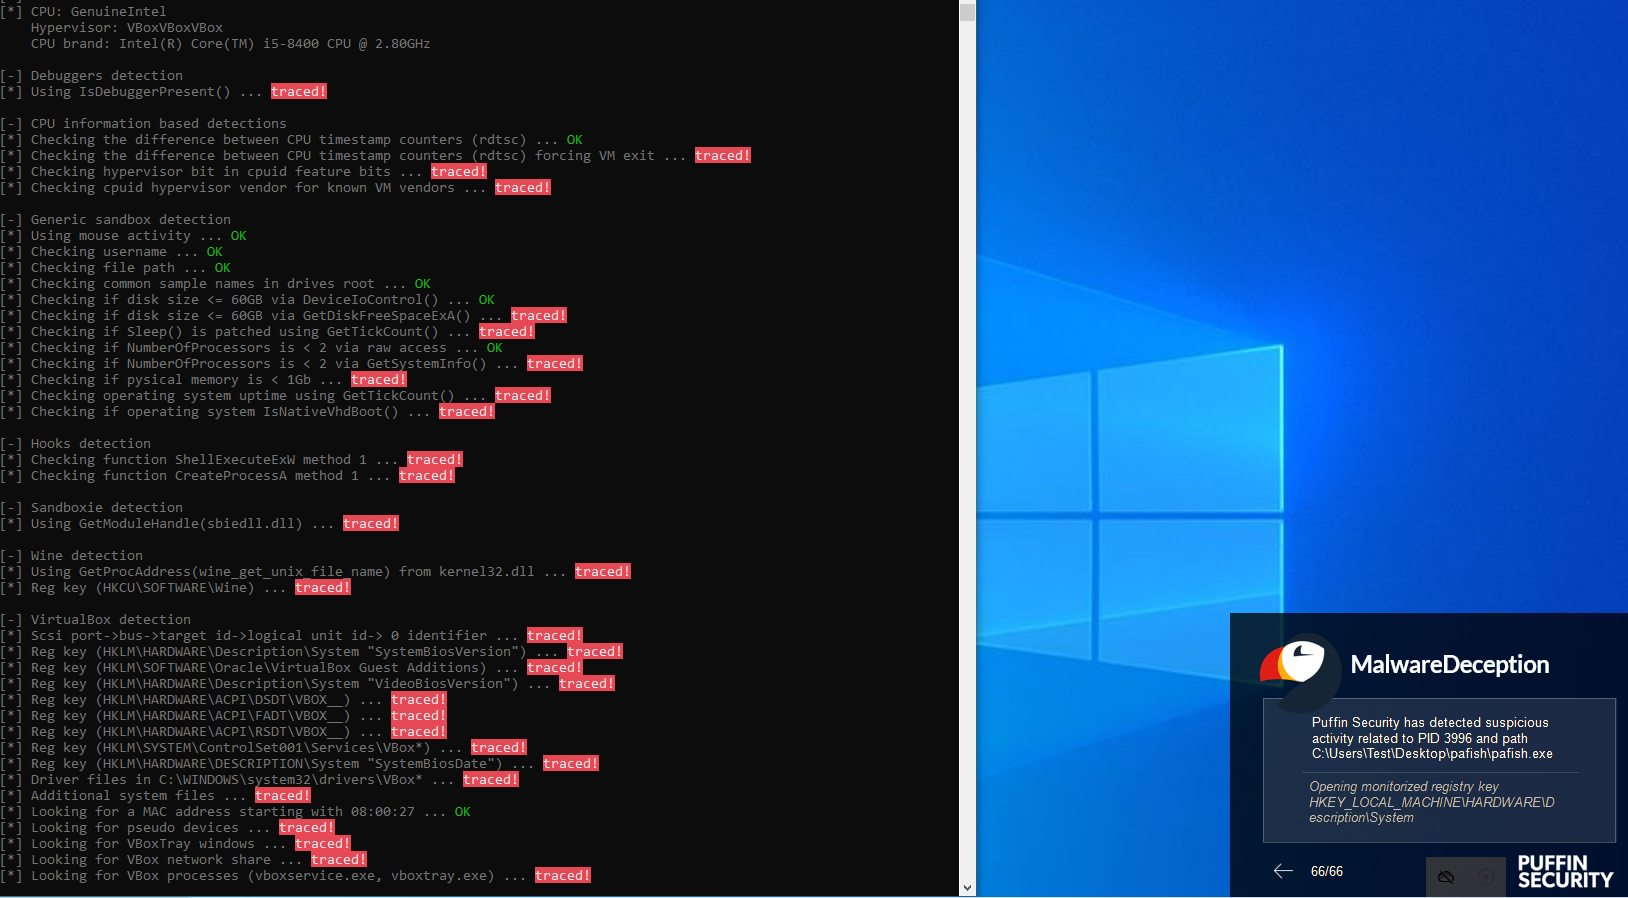The image size is (1628, 898).
Task: Click the 'Reg key (HKCU\SOFTWARE\Wine)' line
Action: (x=176, y=588)
